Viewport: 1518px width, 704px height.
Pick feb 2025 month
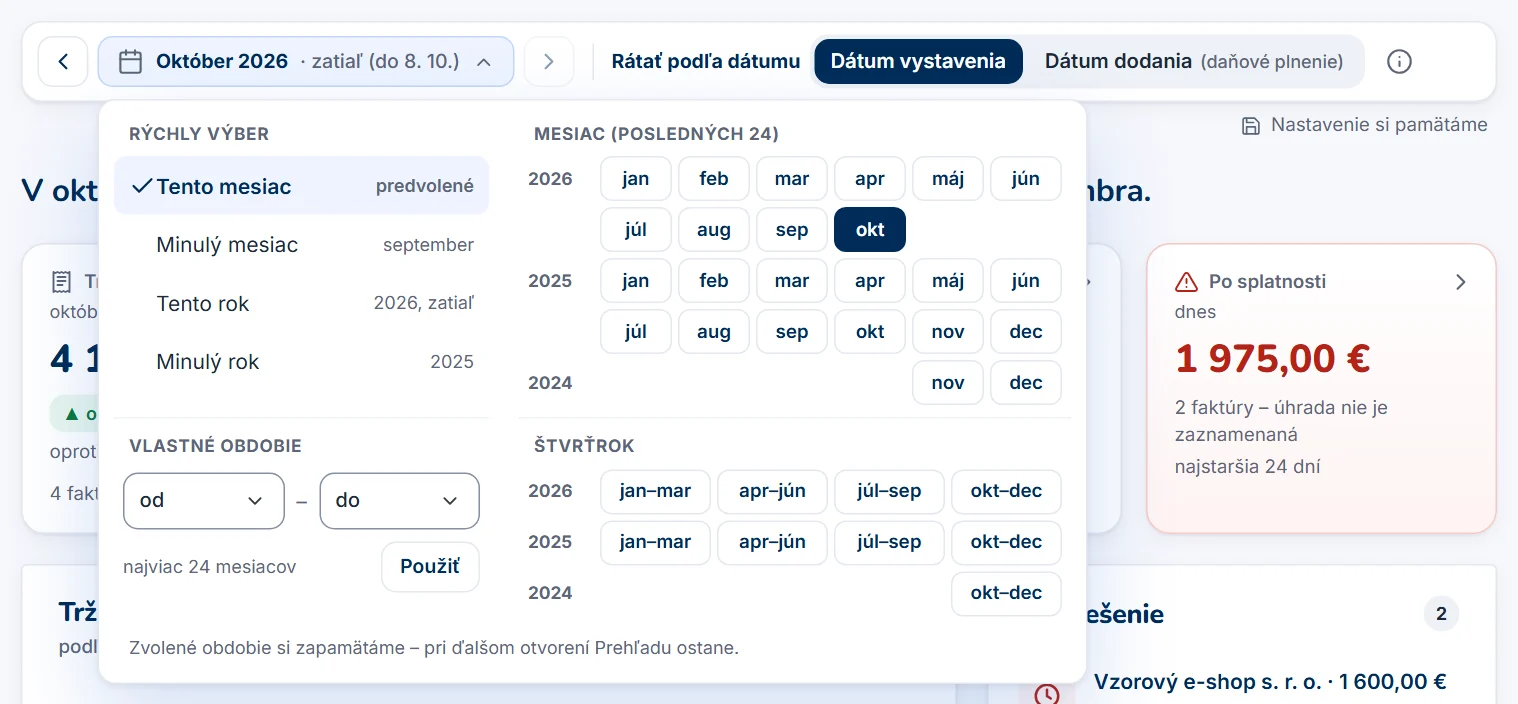714,281
